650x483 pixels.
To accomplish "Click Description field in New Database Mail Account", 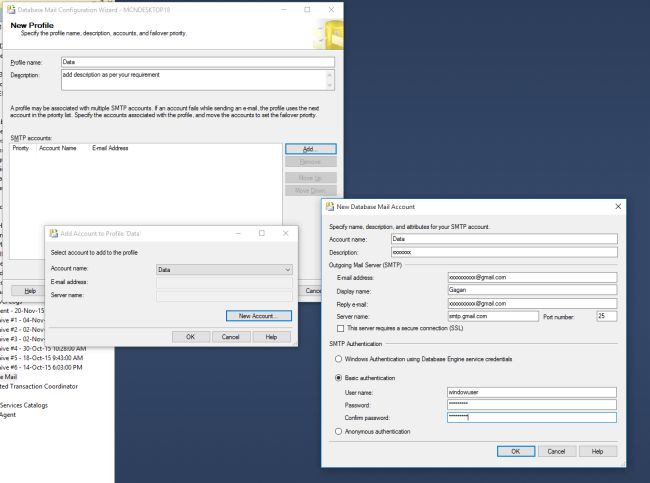I will [504, 252].
